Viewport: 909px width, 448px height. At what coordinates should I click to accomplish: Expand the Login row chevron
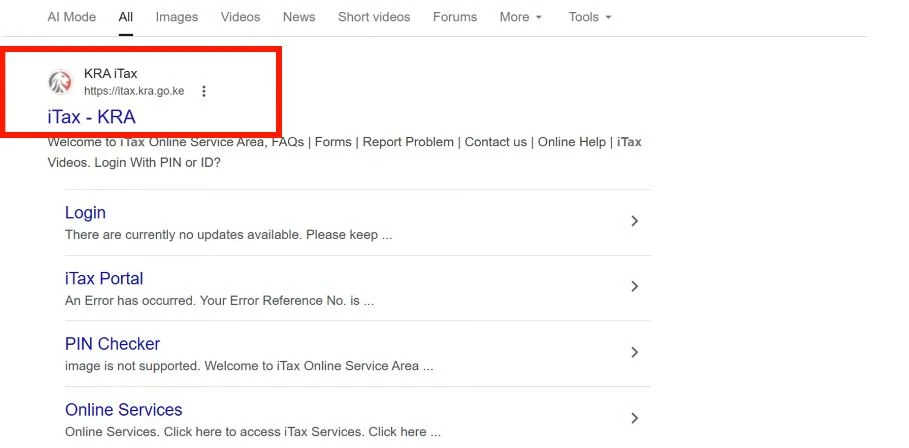[635, 221]
